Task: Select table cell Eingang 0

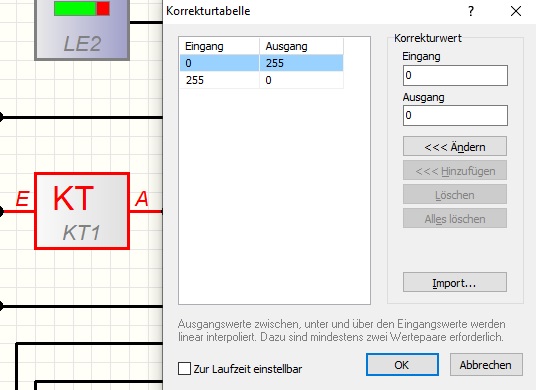Action: 219,63
